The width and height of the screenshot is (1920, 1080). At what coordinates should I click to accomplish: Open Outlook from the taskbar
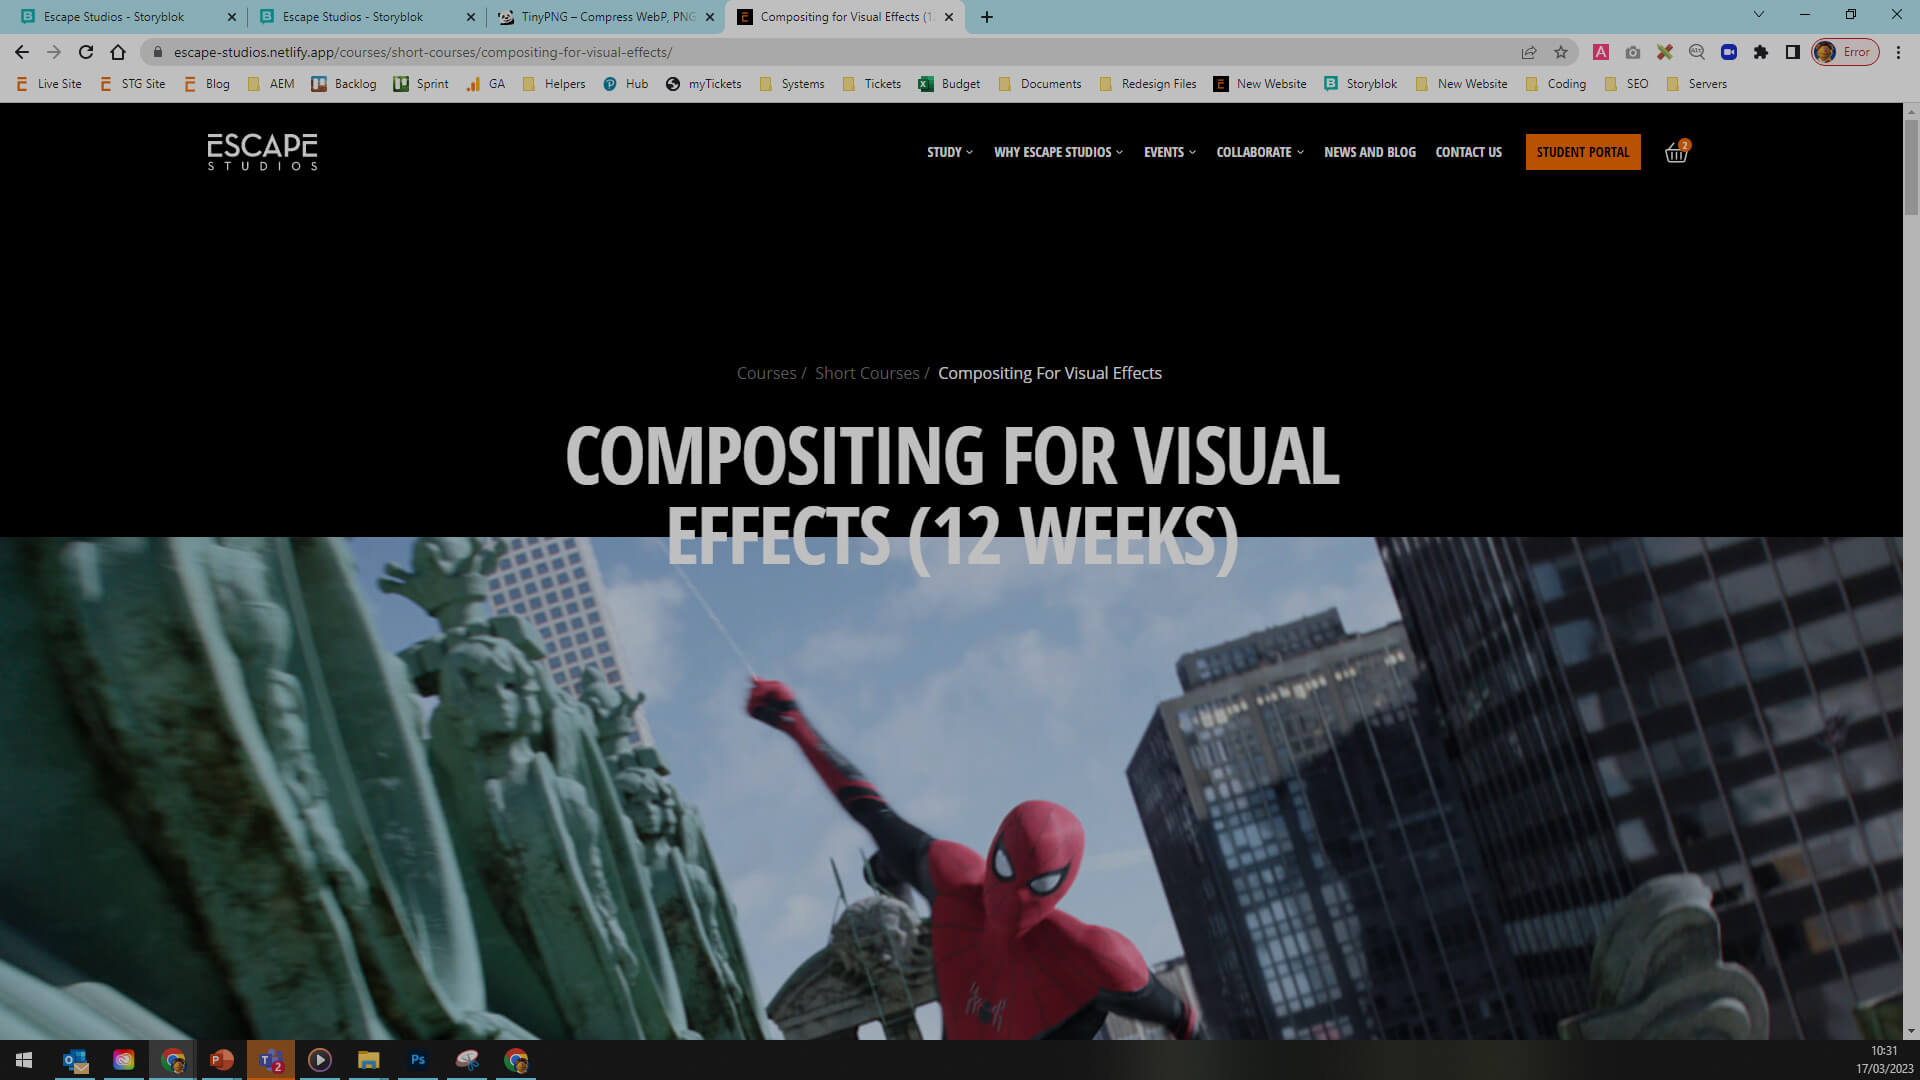[75, 1060]
